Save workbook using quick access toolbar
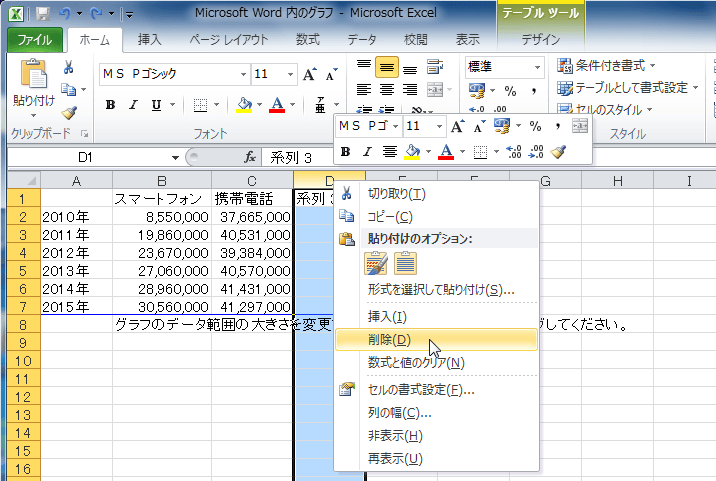Screen dimensions: 716x481 (x=43, y=14)
